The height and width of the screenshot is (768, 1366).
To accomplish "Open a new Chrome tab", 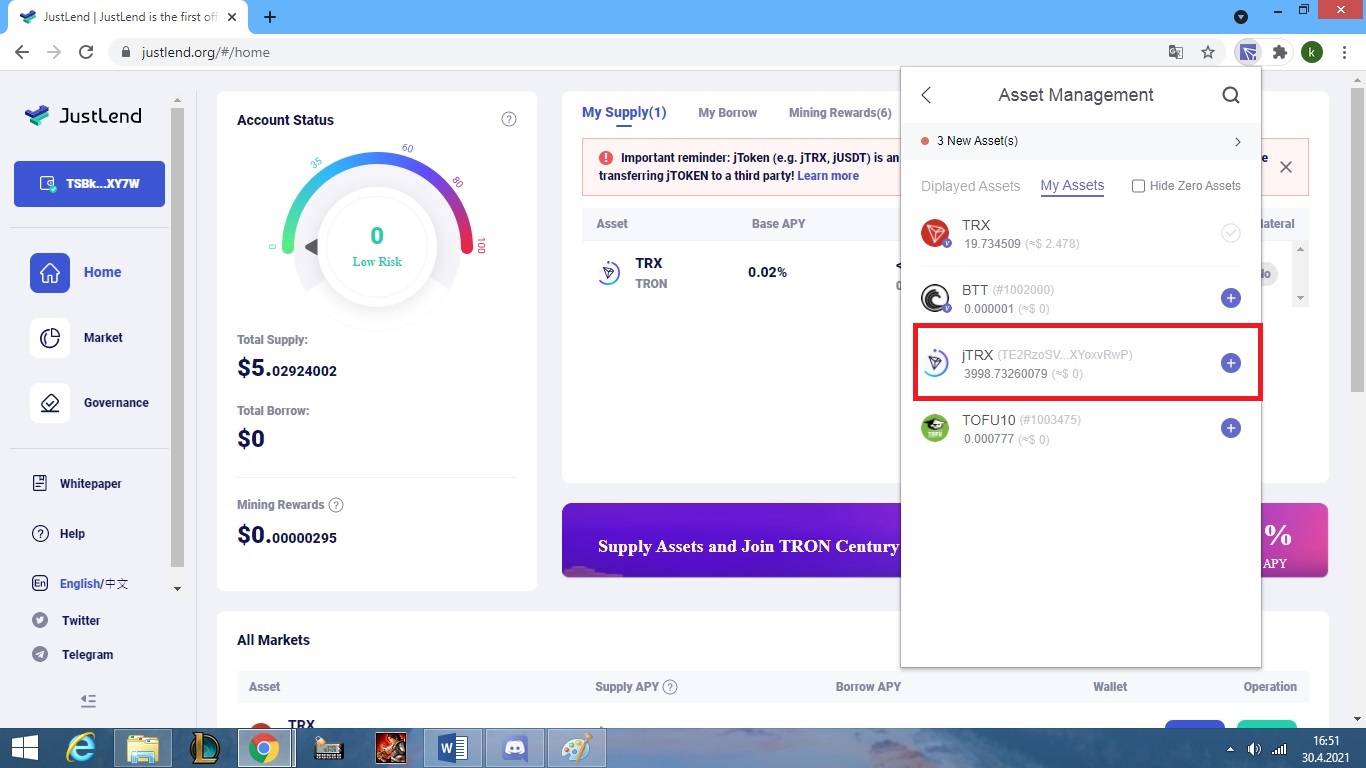I will coord(270,17).
